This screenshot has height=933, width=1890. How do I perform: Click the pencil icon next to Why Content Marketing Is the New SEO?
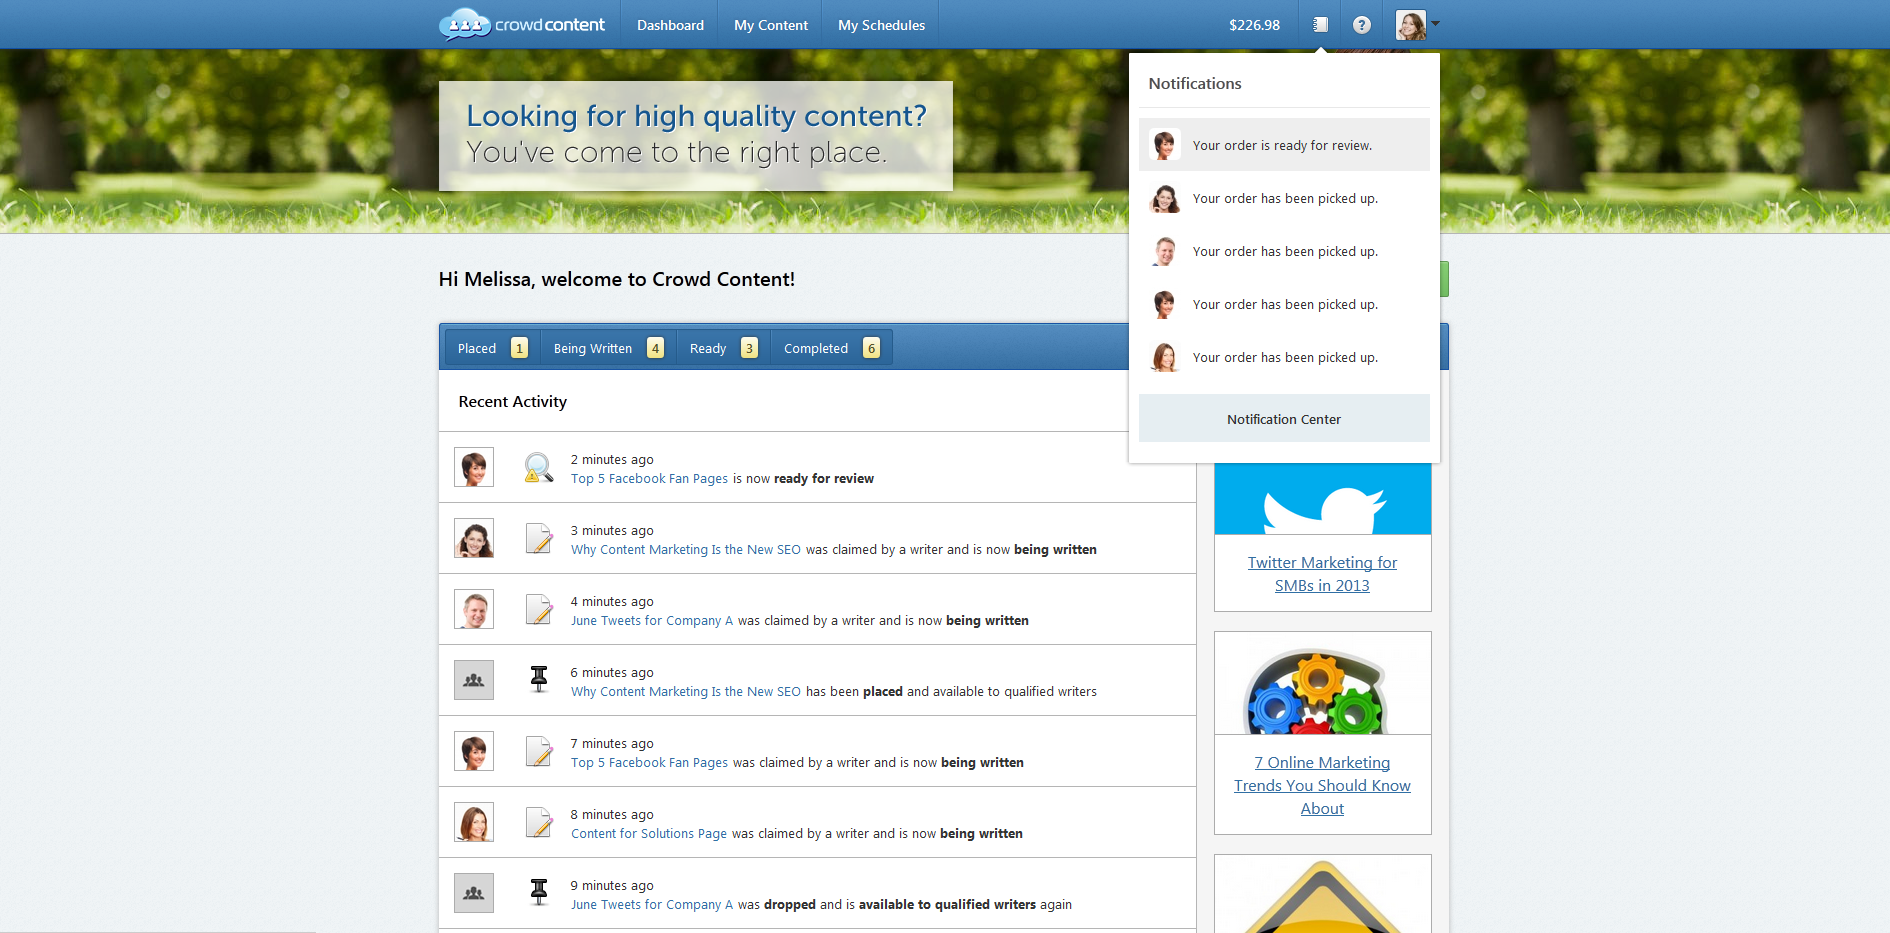pyautogui.click(x=538, y=538)
